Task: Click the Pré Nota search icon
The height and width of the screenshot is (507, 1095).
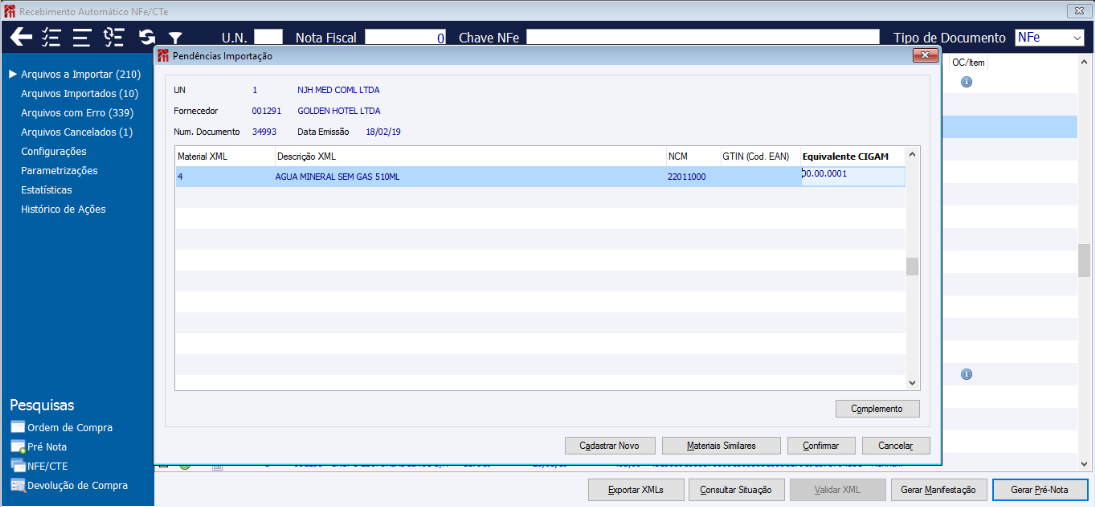Action: point(18,447)
